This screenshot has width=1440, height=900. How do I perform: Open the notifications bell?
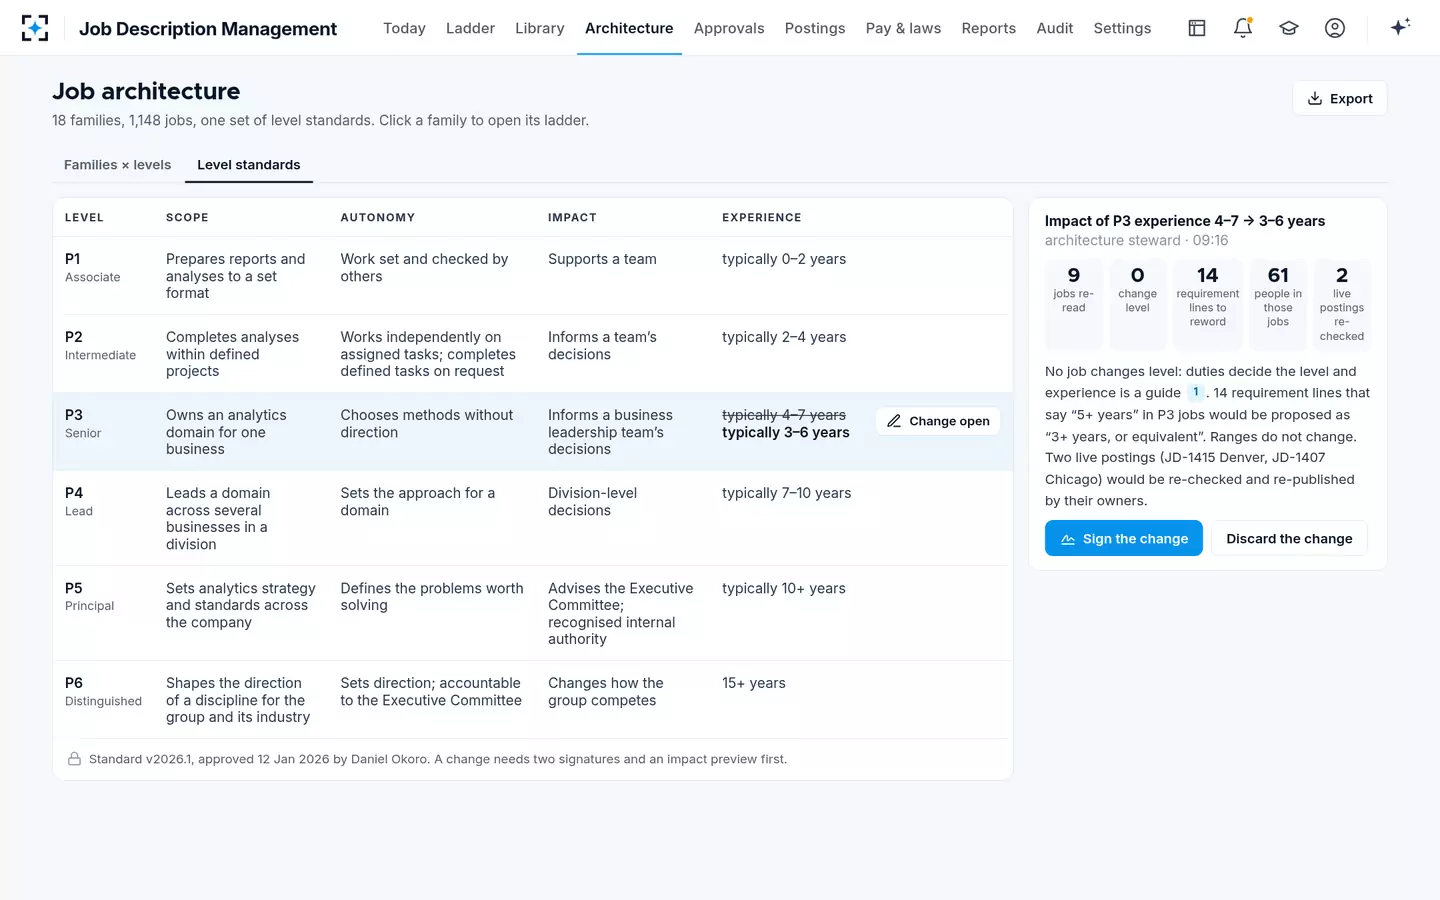tap(1243, 28)
